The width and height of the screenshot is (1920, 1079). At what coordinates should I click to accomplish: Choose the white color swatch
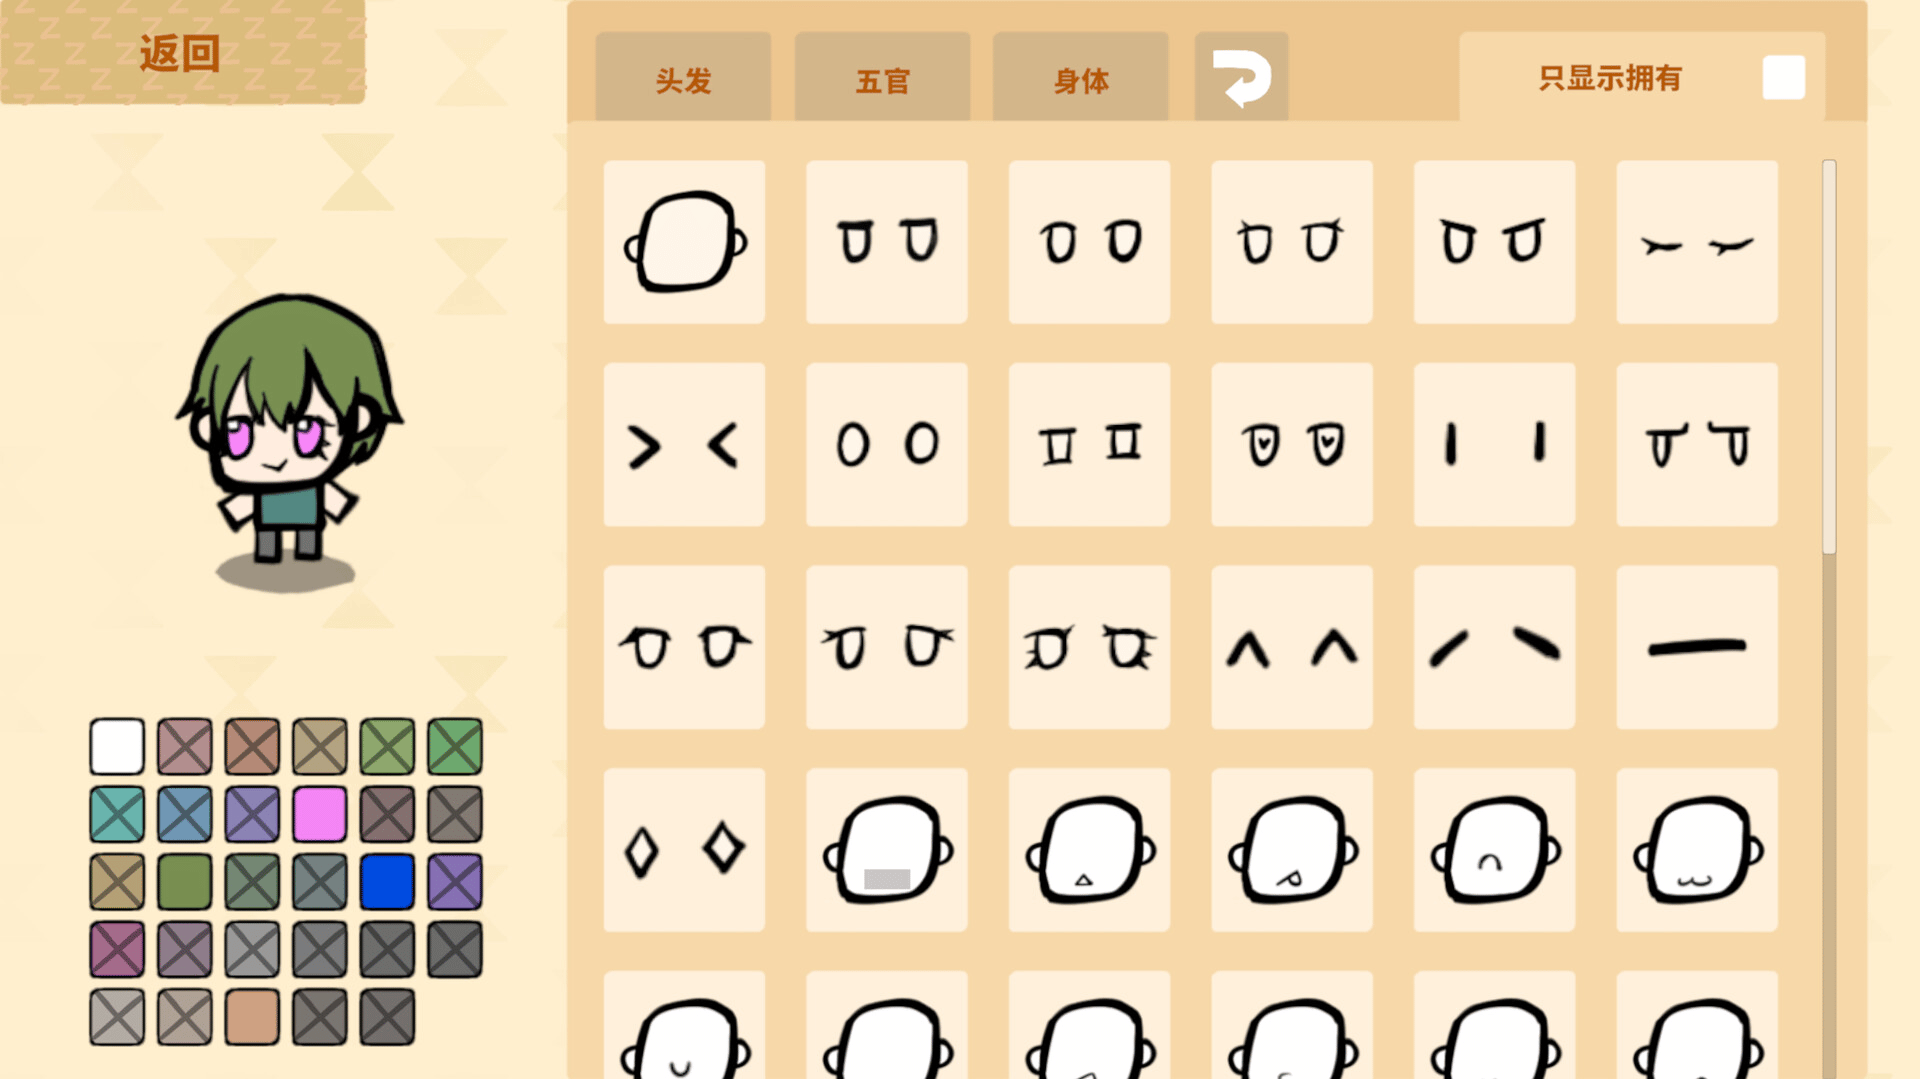(117, 746)
